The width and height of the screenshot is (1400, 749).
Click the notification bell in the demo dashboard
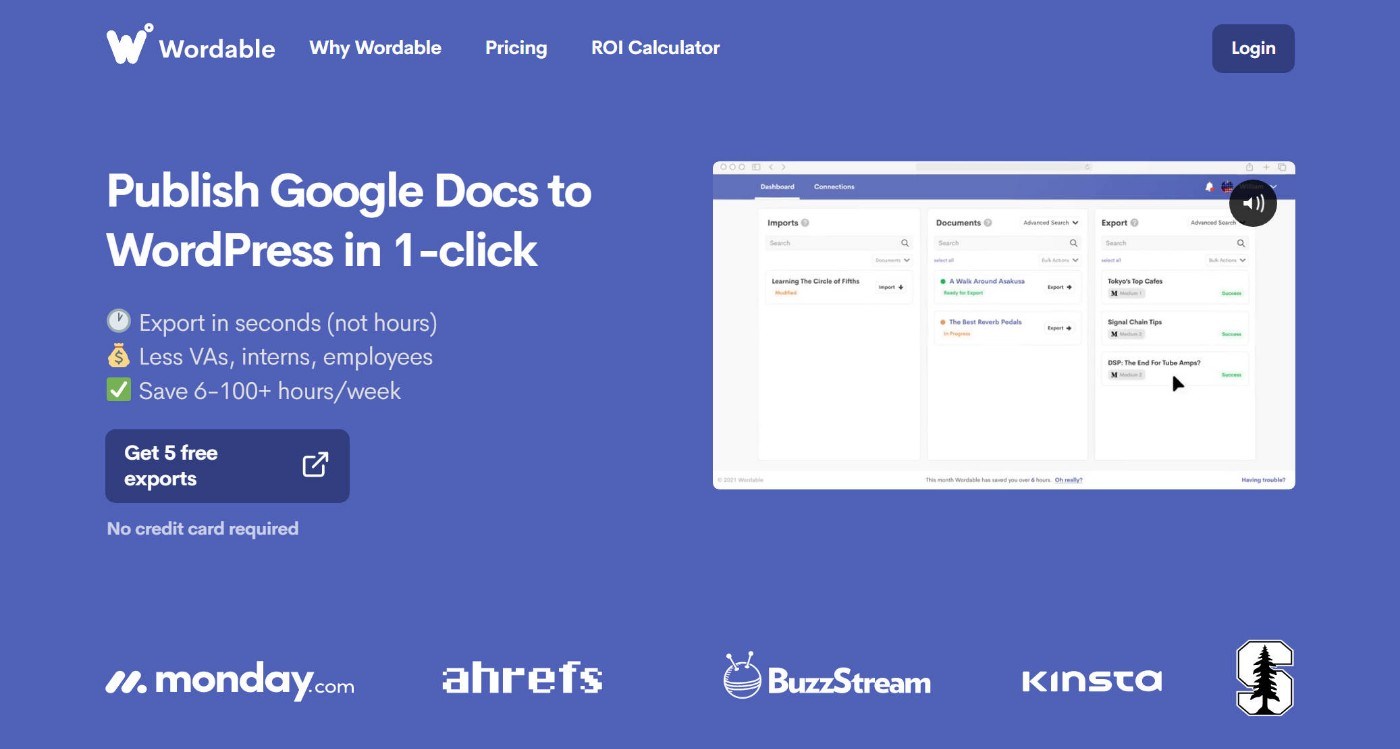click(x=1209, y=187)
